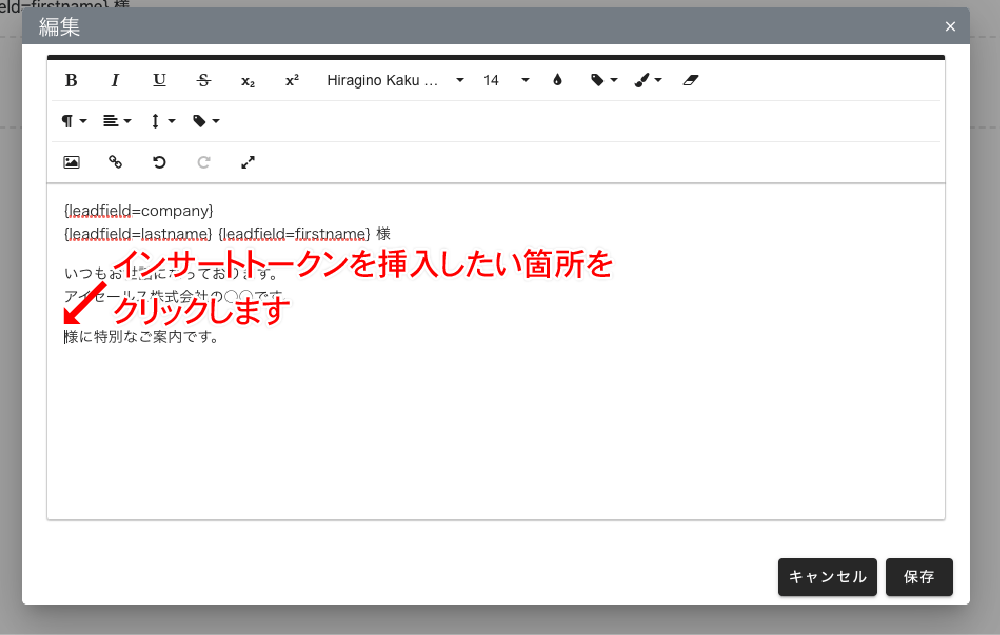Apply strikethrough to text
The width and height of the screenshot is (1000, 635).
(x=204, y=80)
